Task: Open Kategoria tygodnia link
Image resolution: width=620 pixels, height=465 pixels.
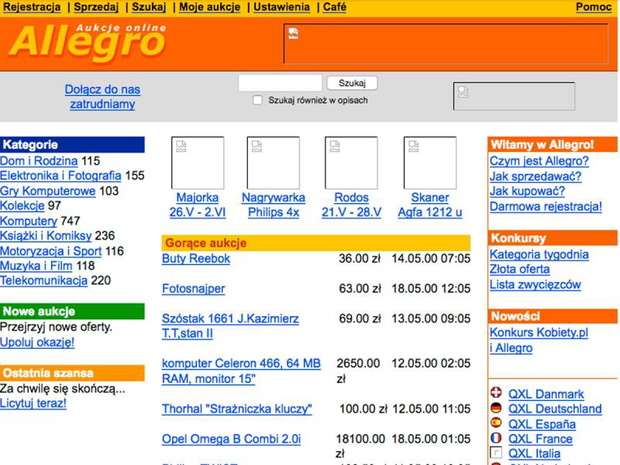Action: point(539,254)
